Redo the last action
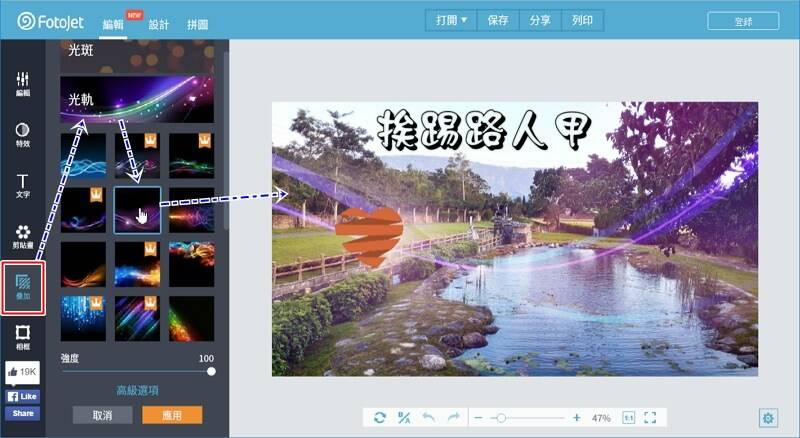The image size is (800, 438). pos(453,418)
